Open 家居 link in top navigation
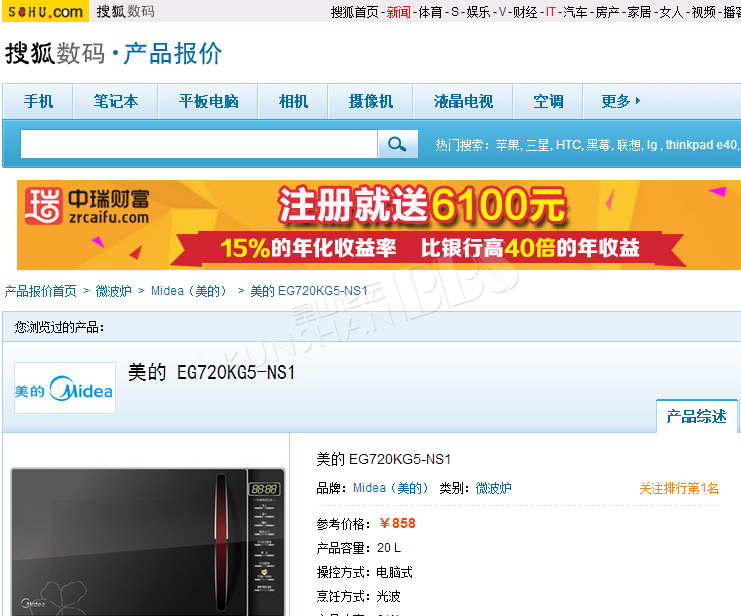 (x=639, y=12)
